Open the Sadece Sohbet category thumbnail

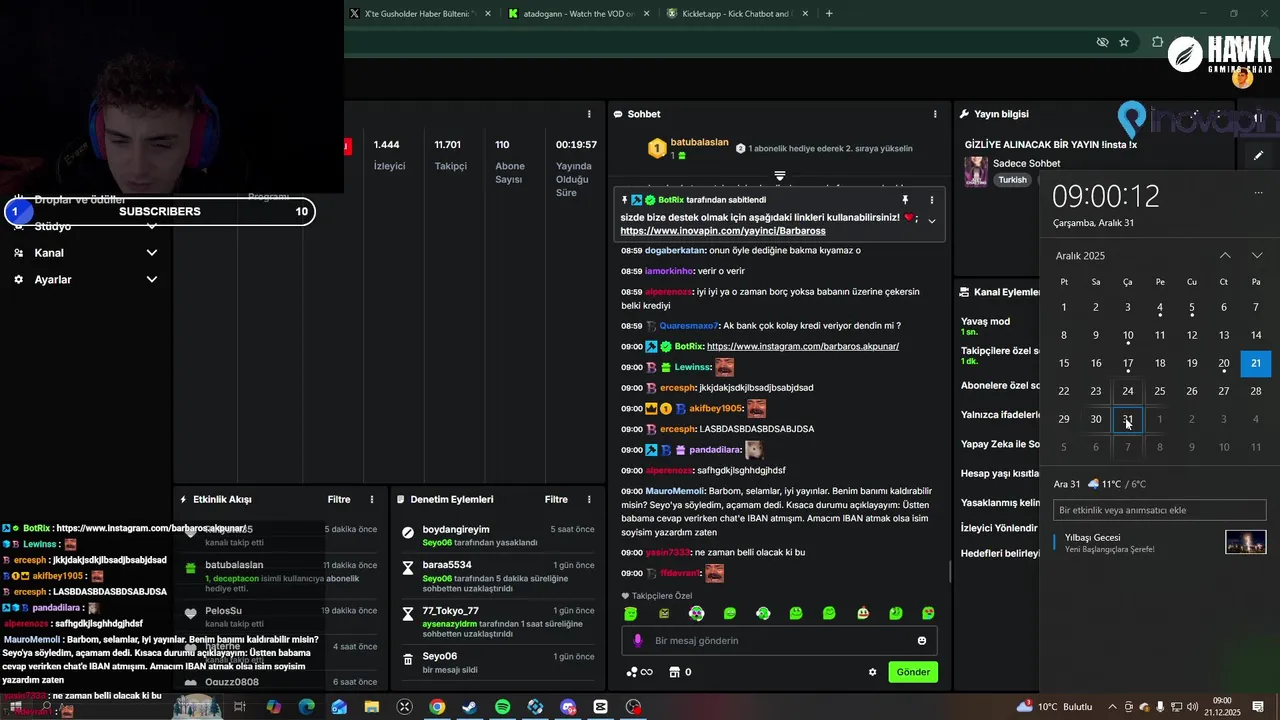point(976,171)
